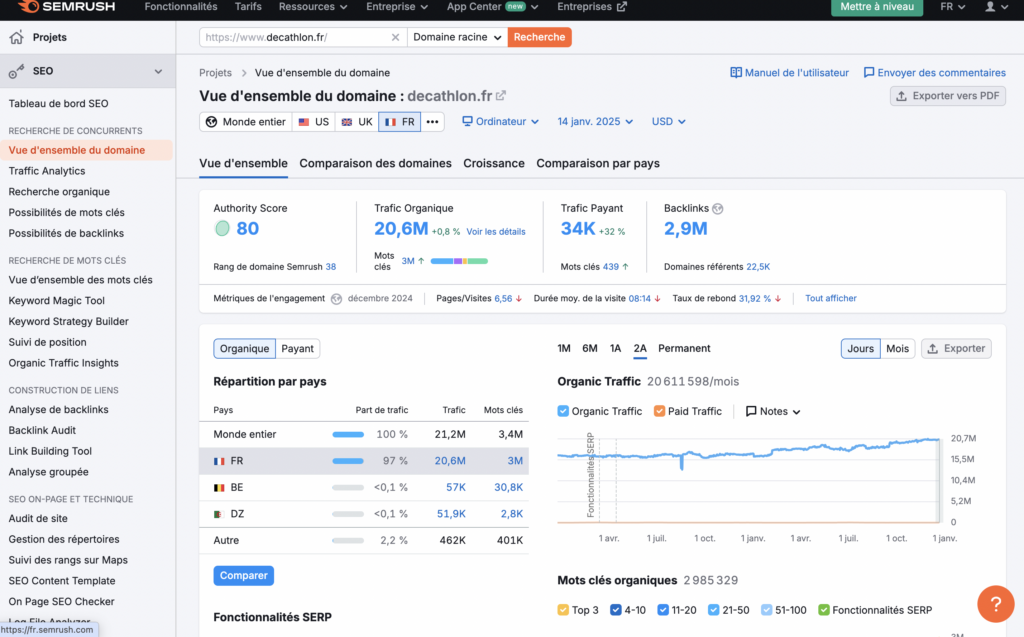
Task: Click the Monde entier traffic share bar
Action: coord(348,434)
